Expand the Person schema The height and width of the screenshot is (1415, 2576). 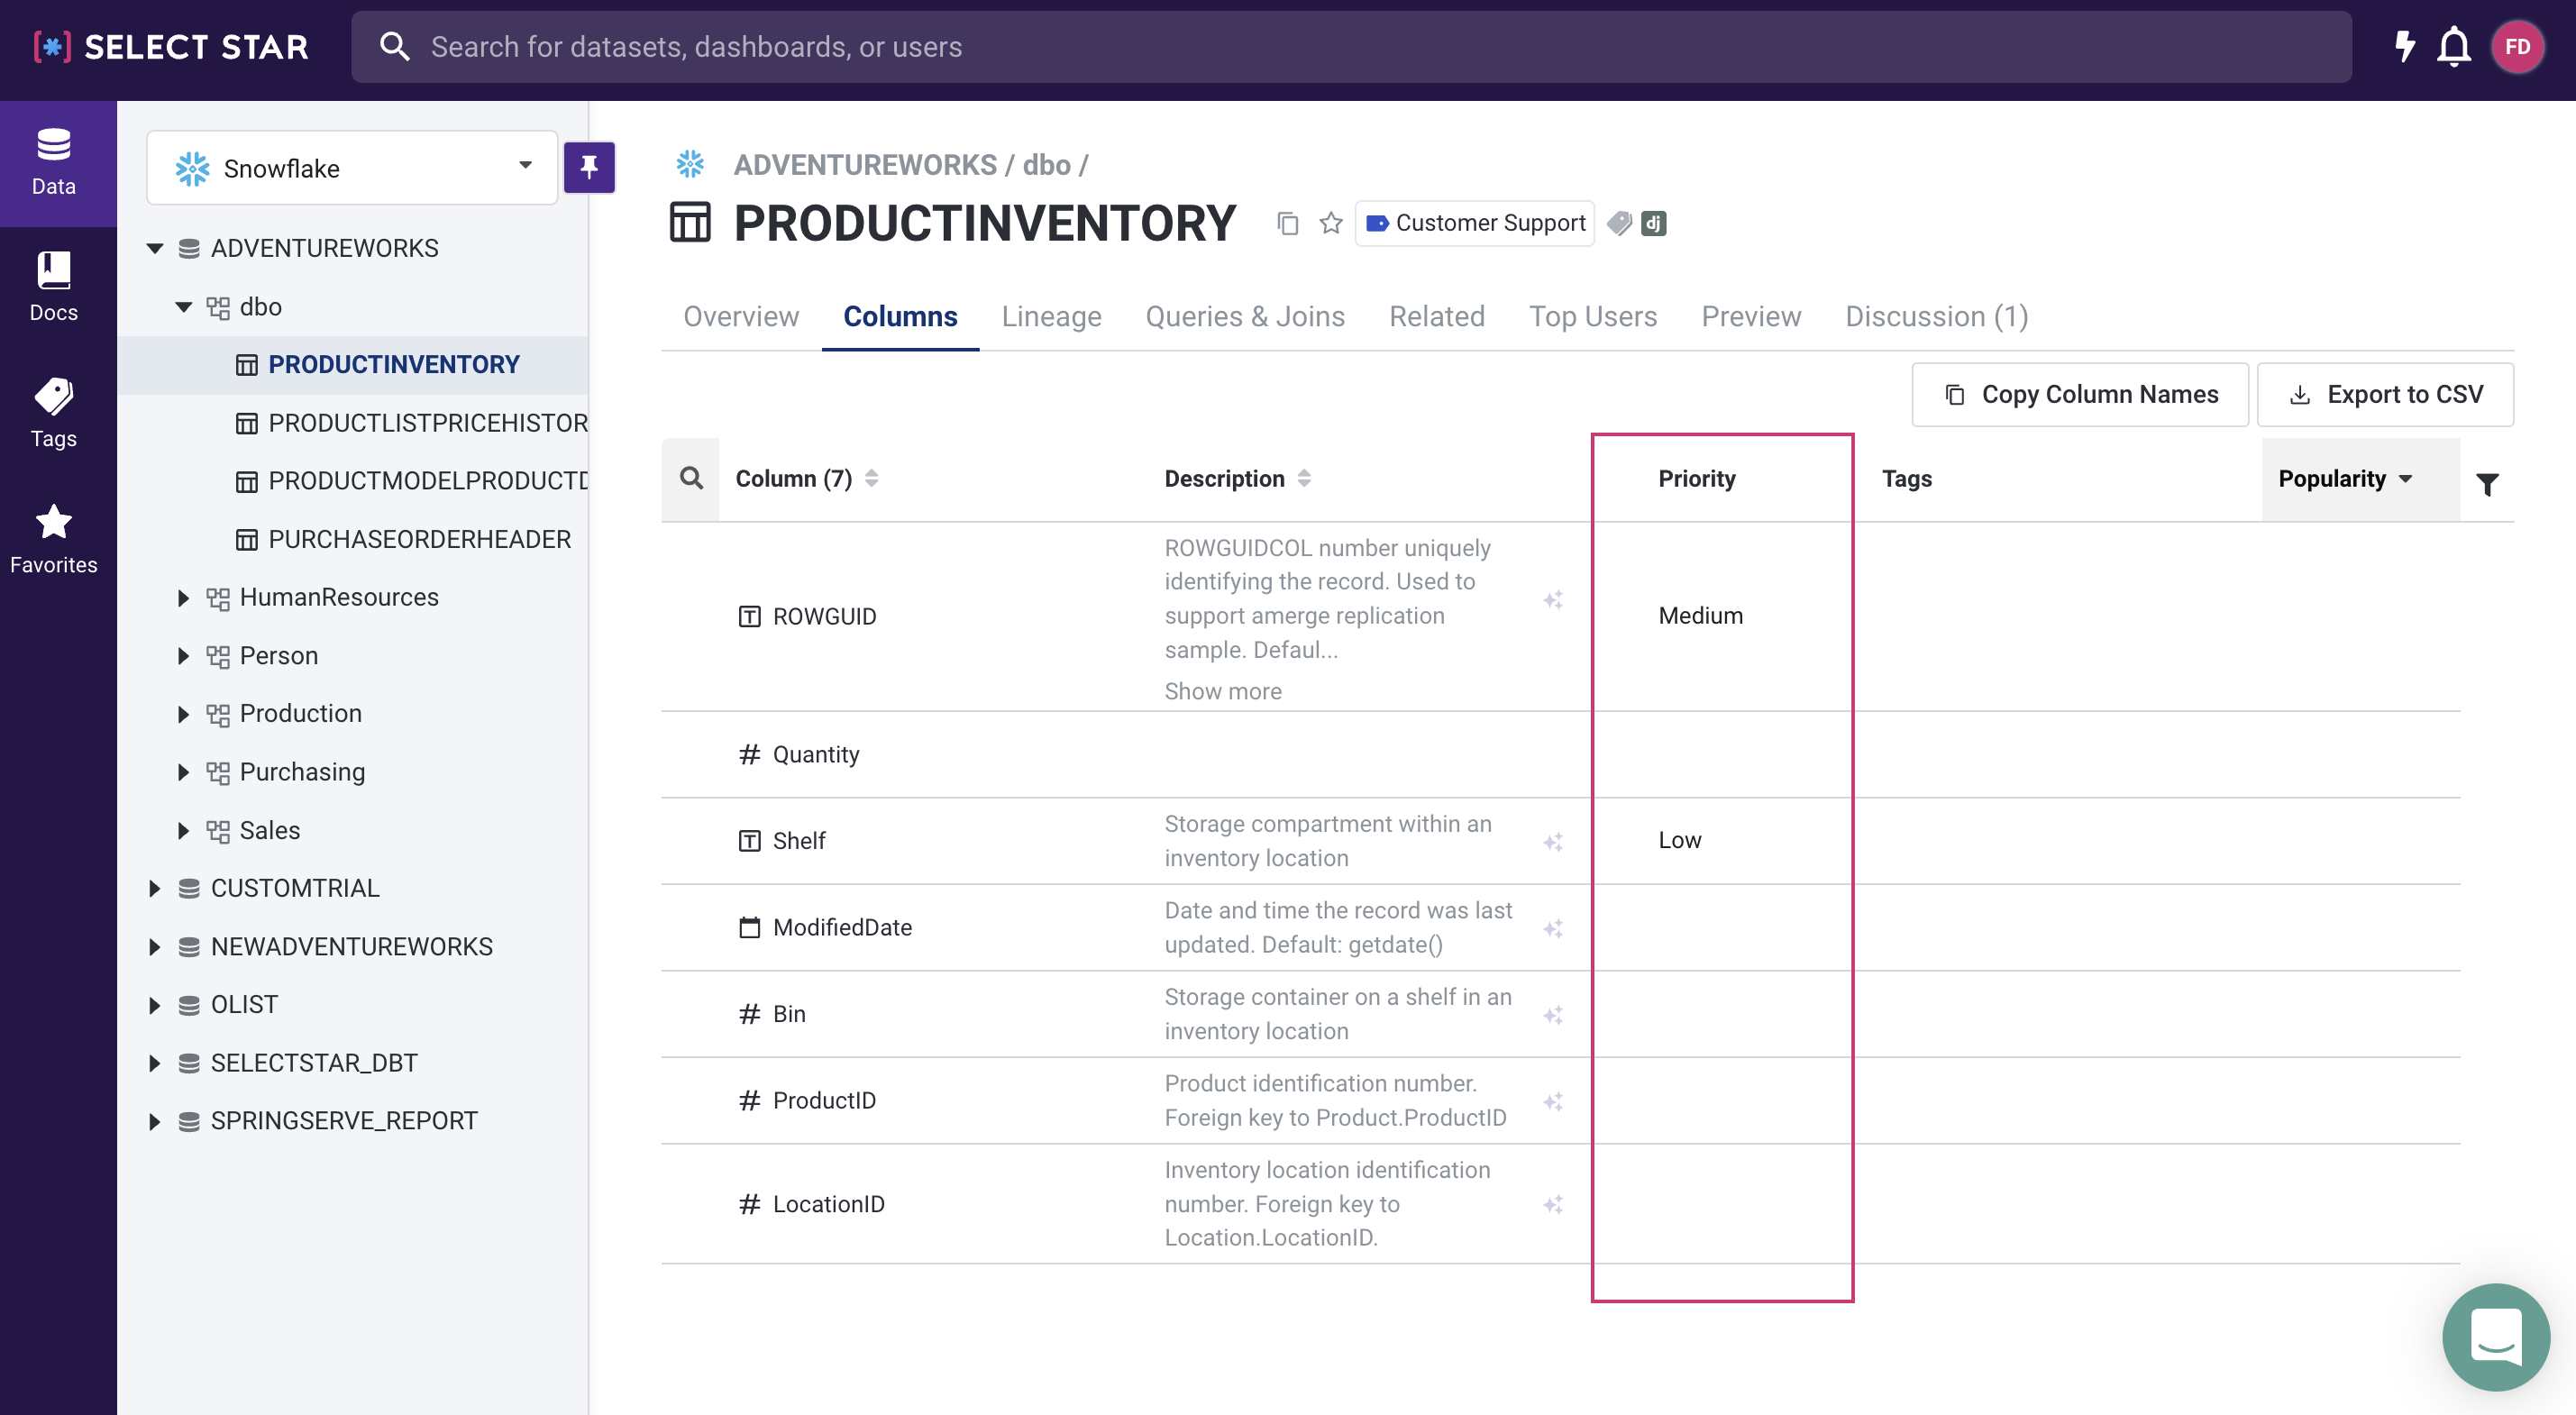pos(184,656)
